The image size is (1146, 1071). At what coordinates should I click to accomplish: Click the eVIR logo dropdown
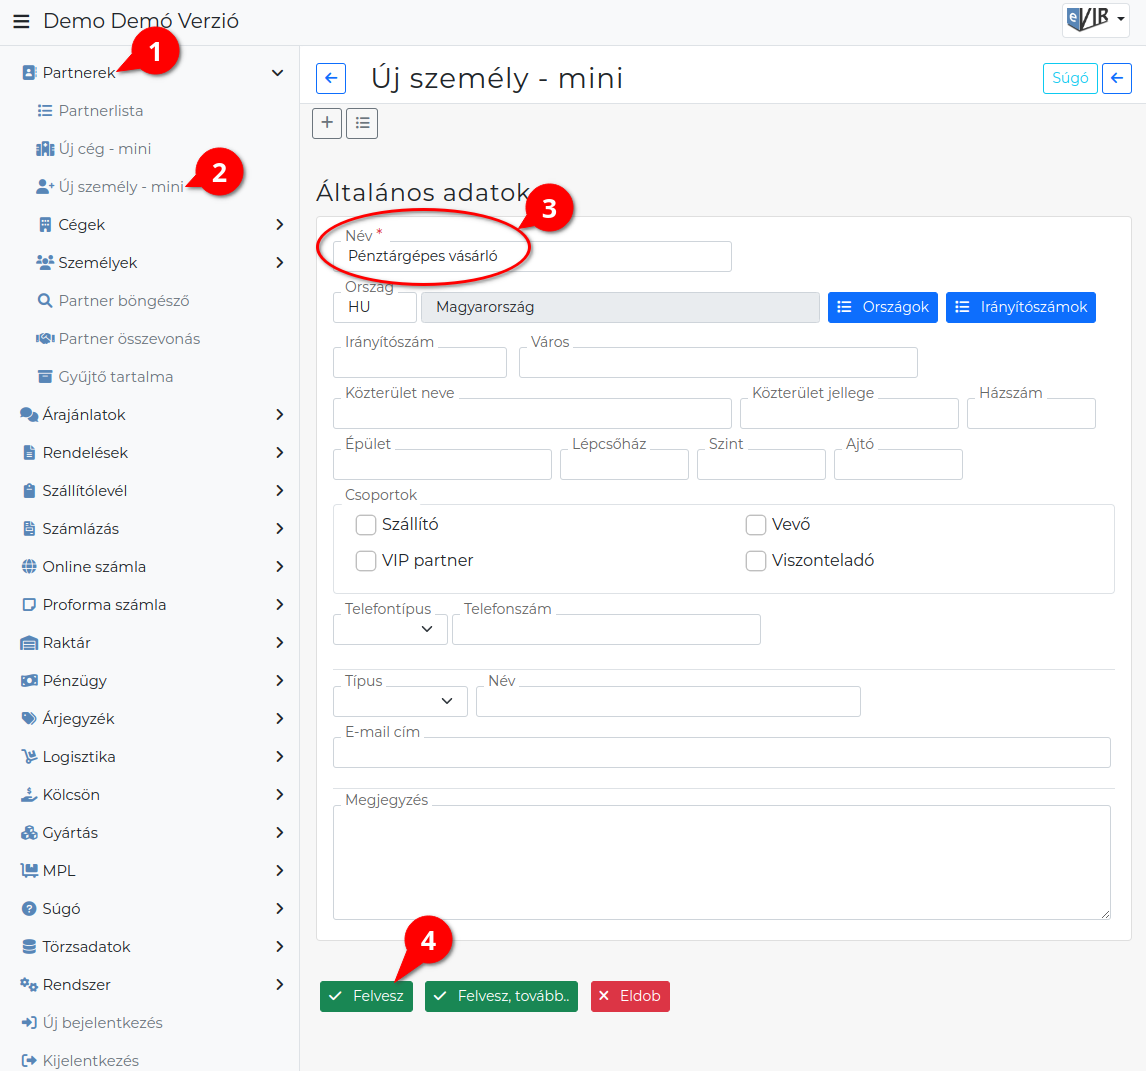coord(1096,20)
